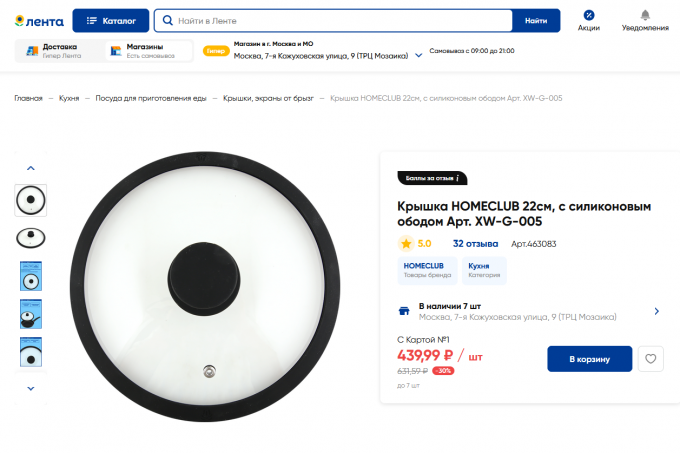Open the Акции promotions icon
Screen dimensions: 680x453
pos(589,15)
